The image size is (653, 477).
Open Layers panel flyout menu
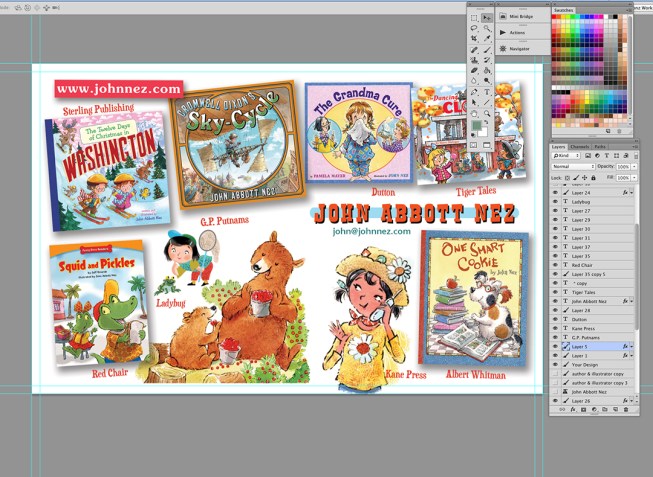[635, 147]
